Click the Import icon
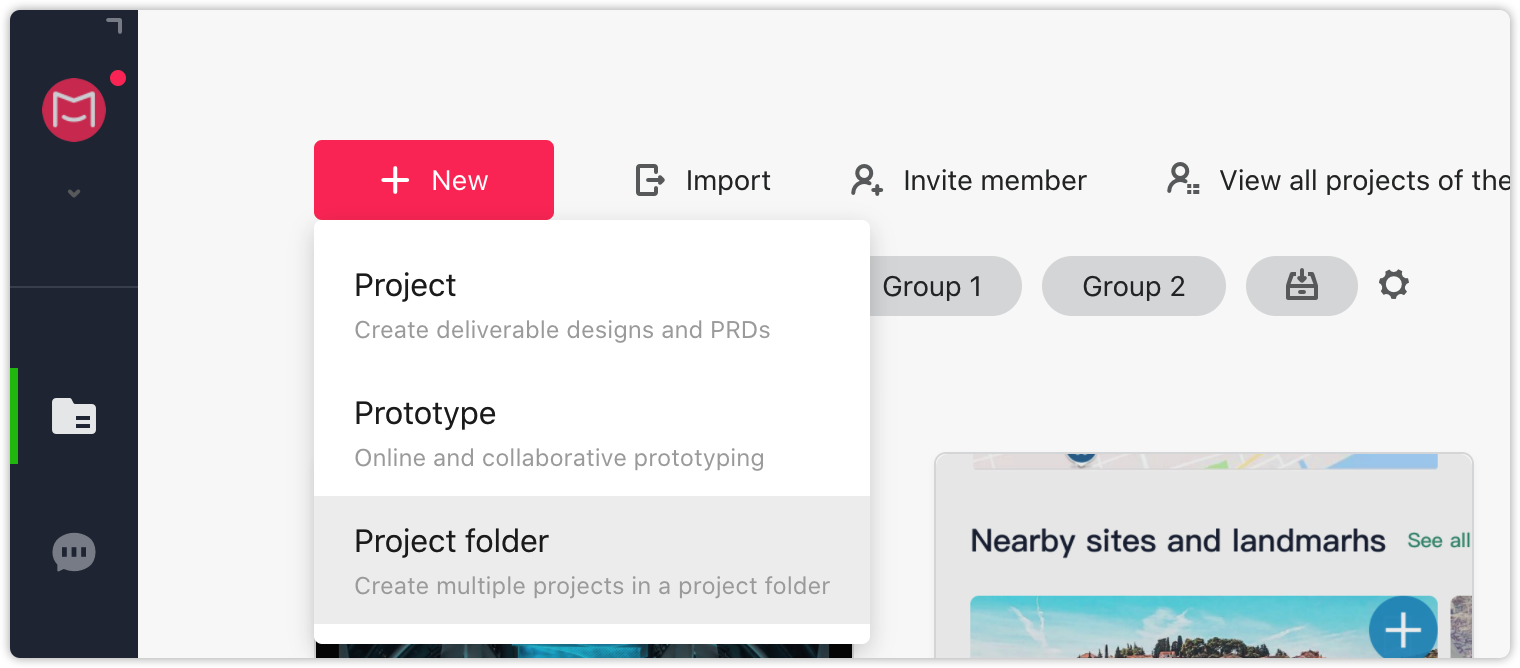 tap(649, 180)
